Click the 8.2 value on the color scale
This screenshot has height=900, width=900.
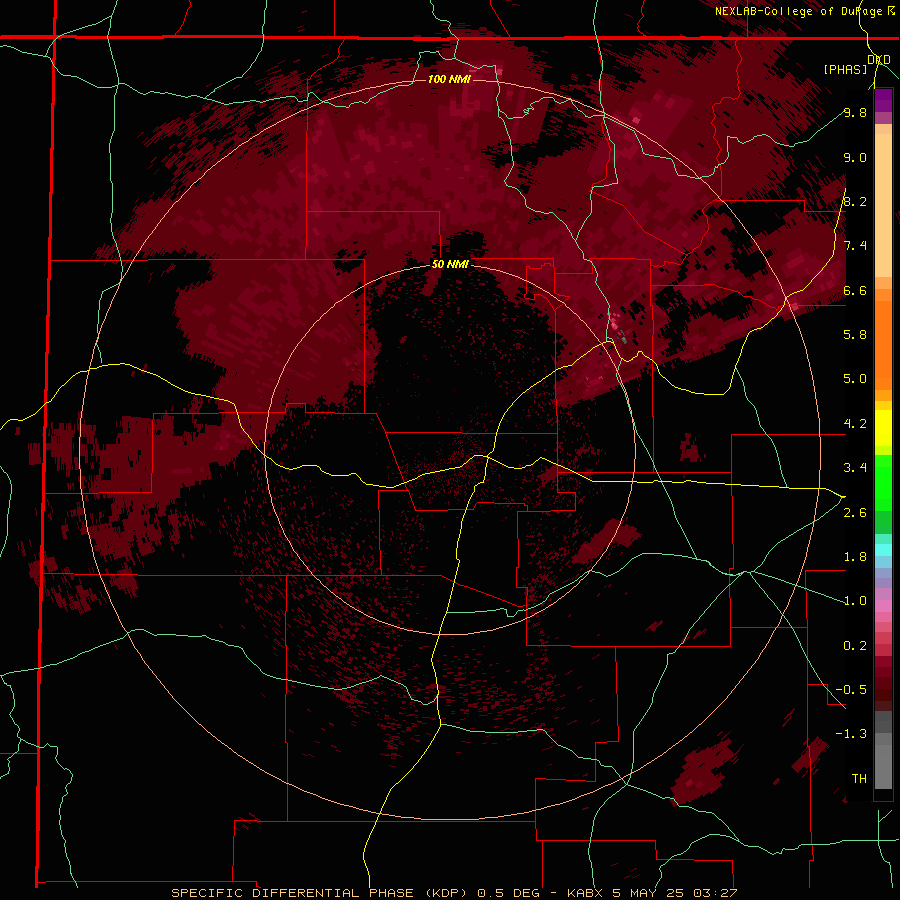(x=855, y=201)
